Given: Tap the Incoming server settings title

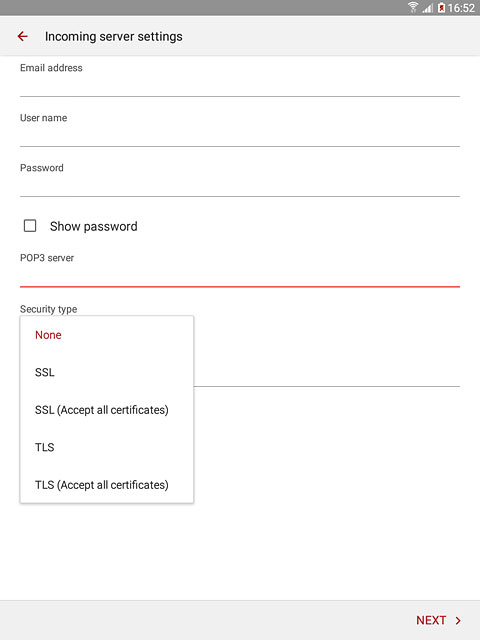Looking at the screenshot, I should (113, 36).
